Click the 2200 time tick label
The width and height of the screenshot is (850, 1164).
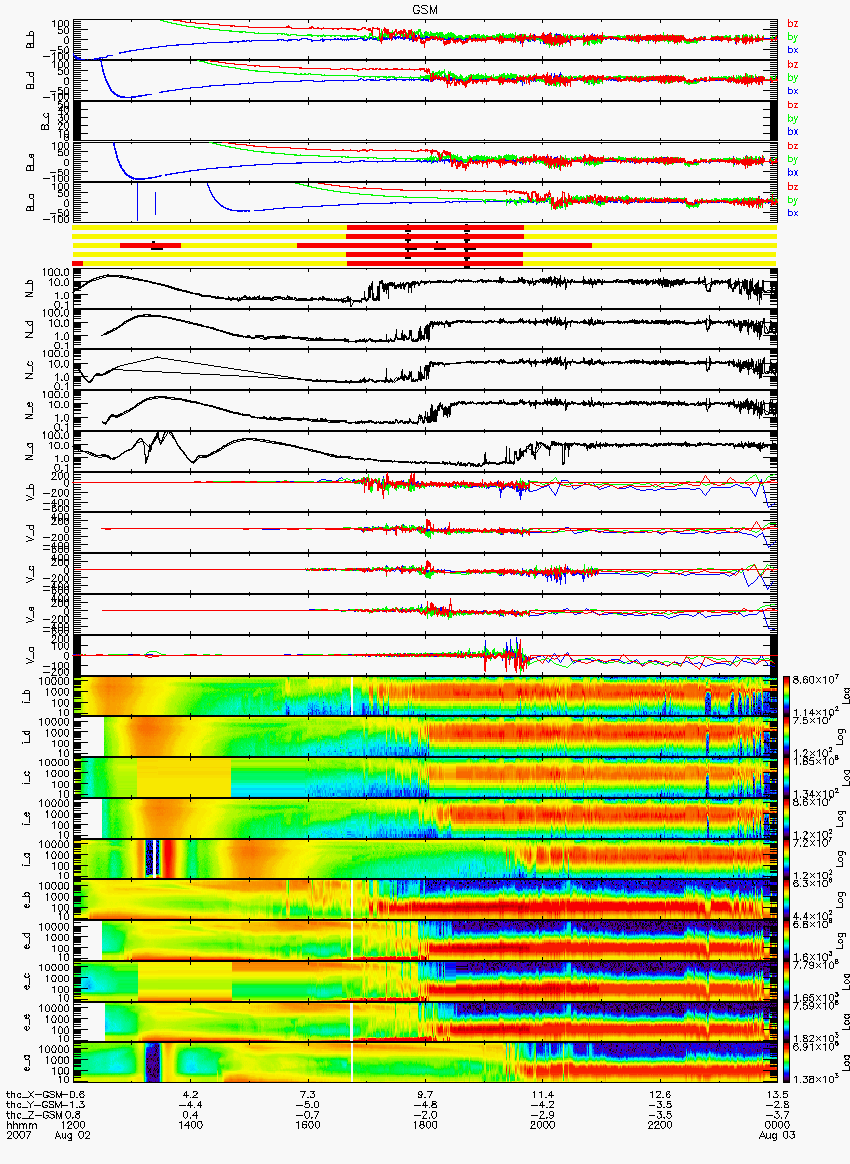click(660, 1123)
